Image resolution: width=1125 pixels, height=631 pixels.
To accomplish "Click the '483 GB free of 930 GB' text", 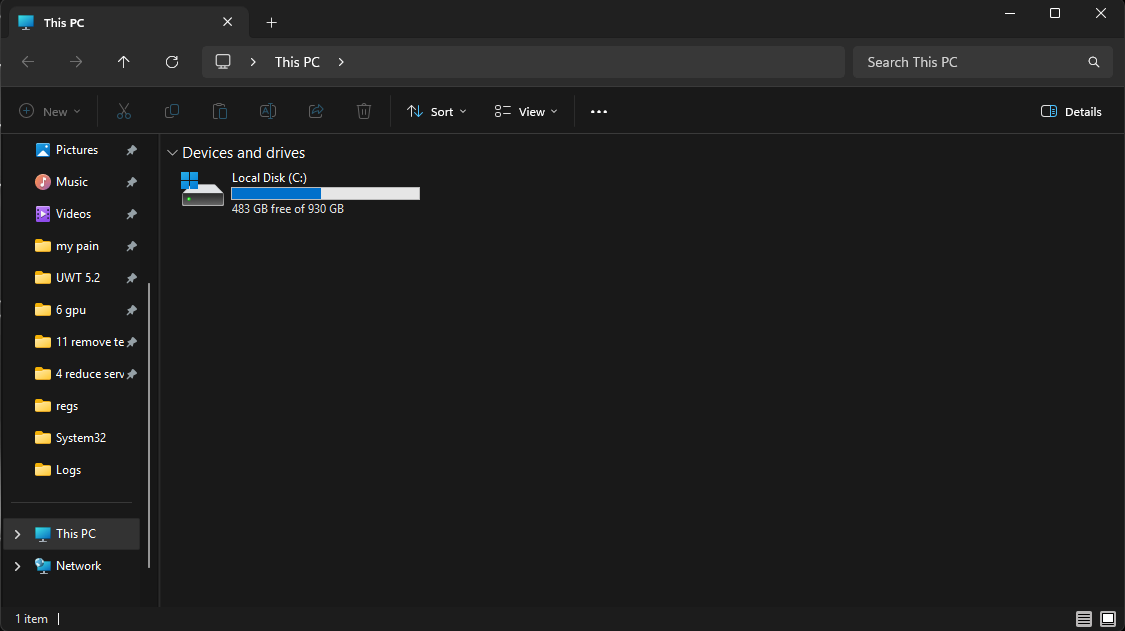I will 288,209.
